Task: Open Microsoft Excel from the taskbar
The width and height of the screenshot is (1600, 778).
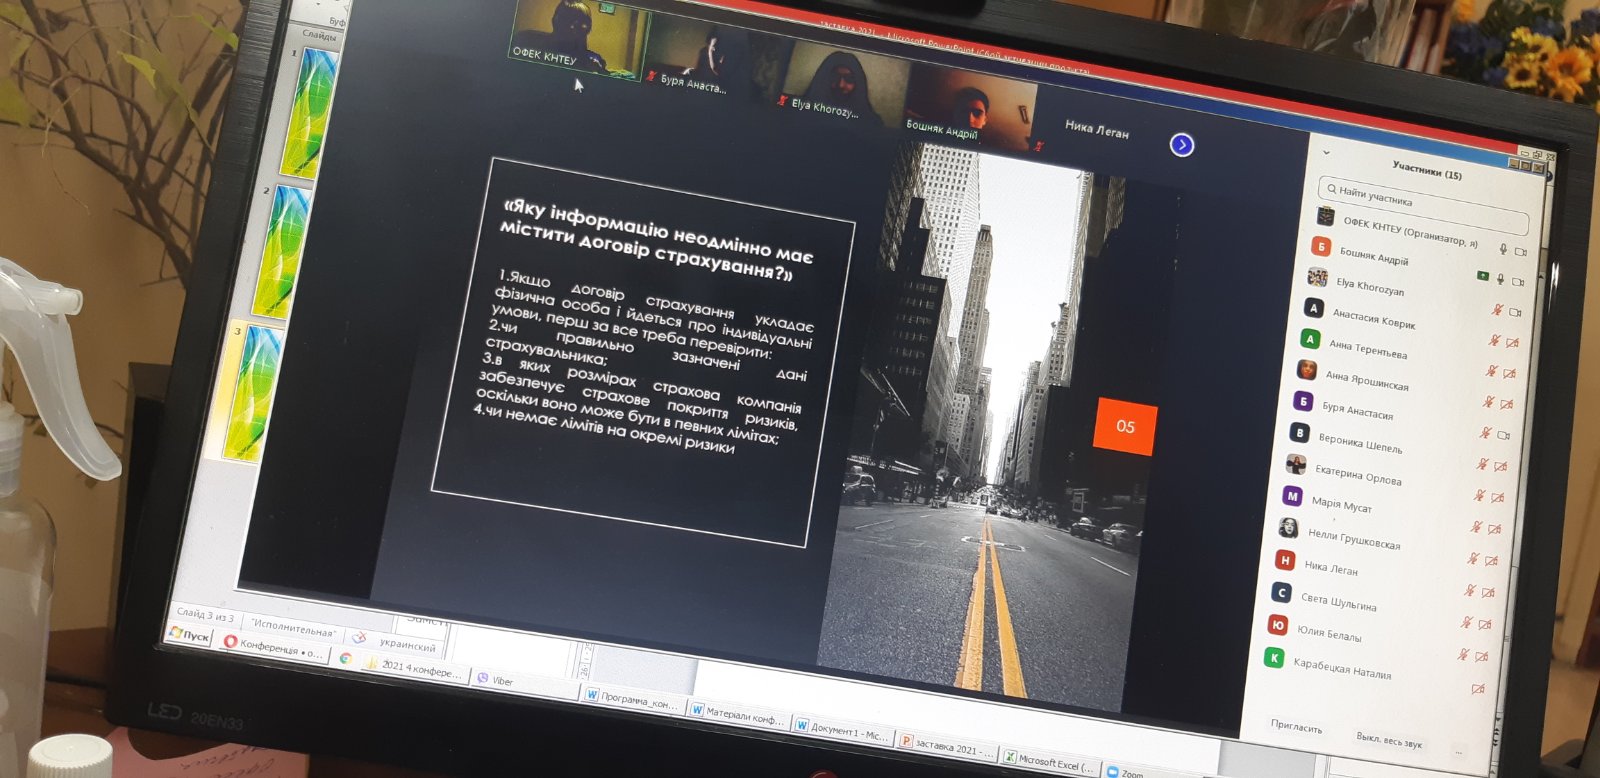Action: tap(1050, 761)
